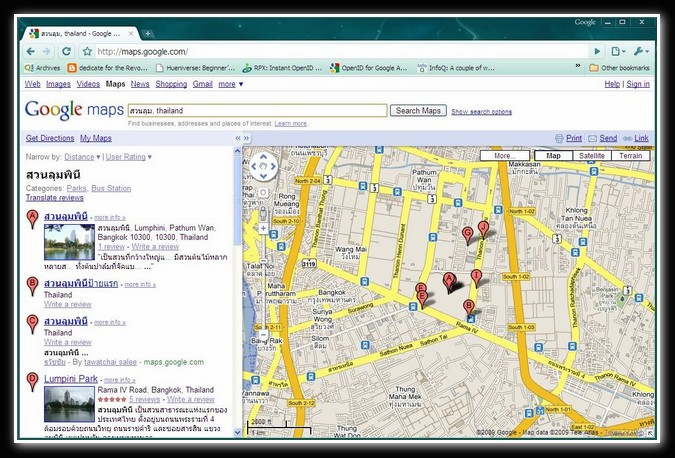Click the Print link with printer icon
This screenshot has width=675, height=458.
click(568, 138)
